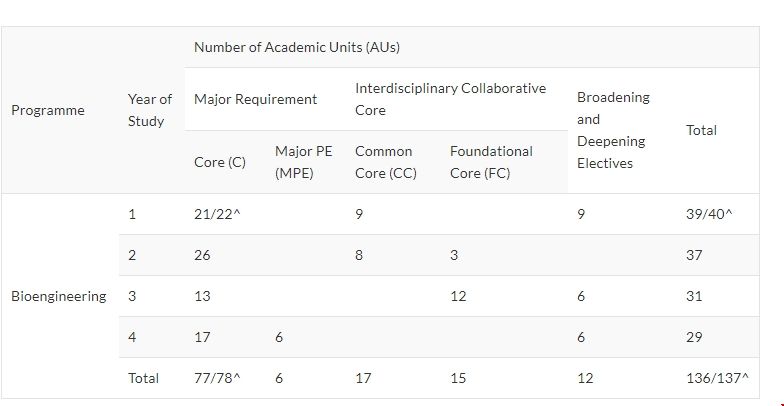
Task: Select the Interdisciplinary Collaborative Core header
Action: point(450,99)
